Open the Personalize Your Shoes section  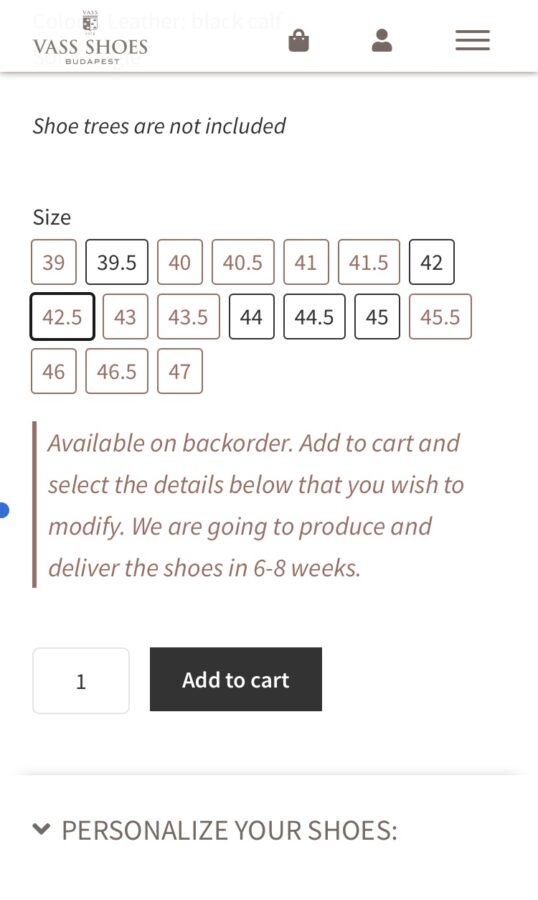(x=215, y=830)
